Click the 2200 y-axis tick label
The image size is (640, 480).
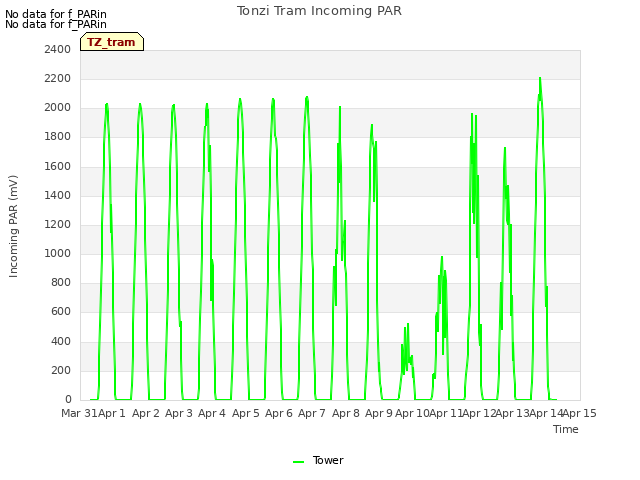coord(58,78)
